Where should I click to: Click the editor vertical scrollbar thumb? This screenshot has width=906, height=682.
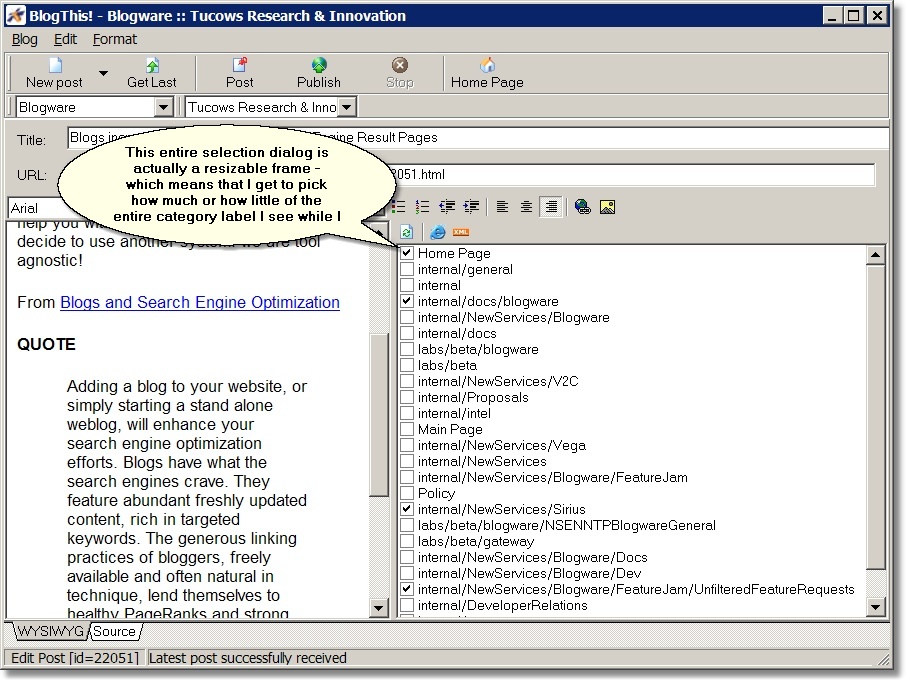point(378,414)
